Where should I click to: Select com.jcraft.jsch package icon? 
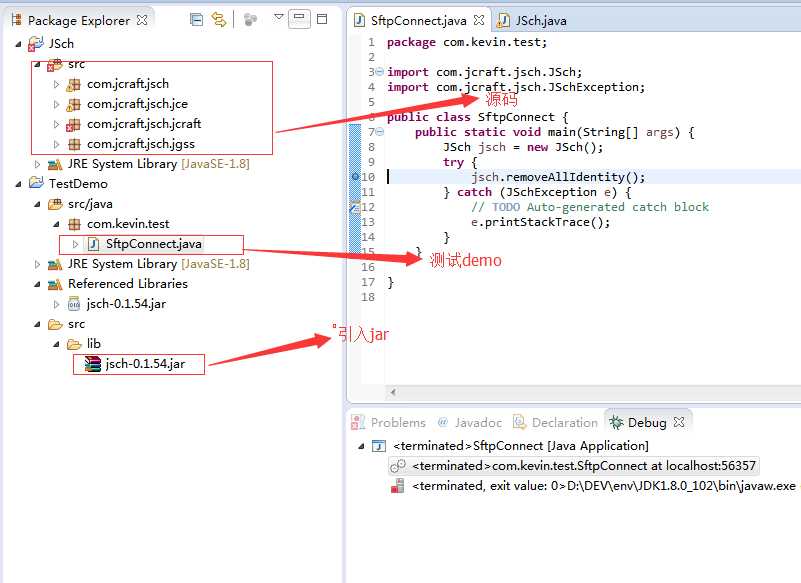point(74,84)
